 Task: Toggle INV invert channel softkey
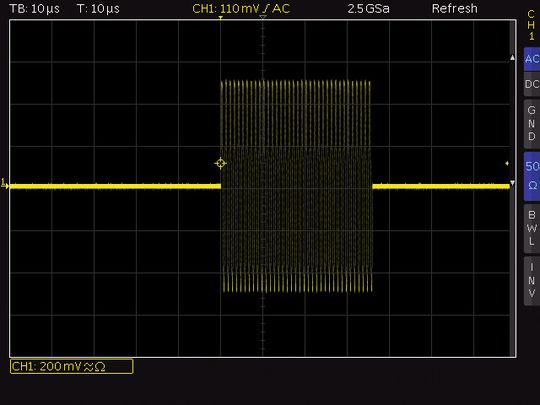coord(532,280)
